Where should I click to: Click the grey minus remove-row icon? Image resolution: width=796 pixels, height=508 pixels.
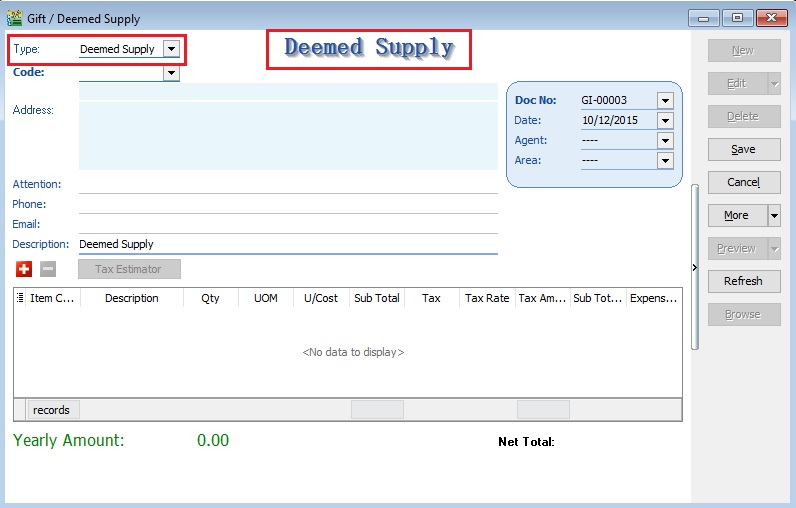(x=48, y=269)
